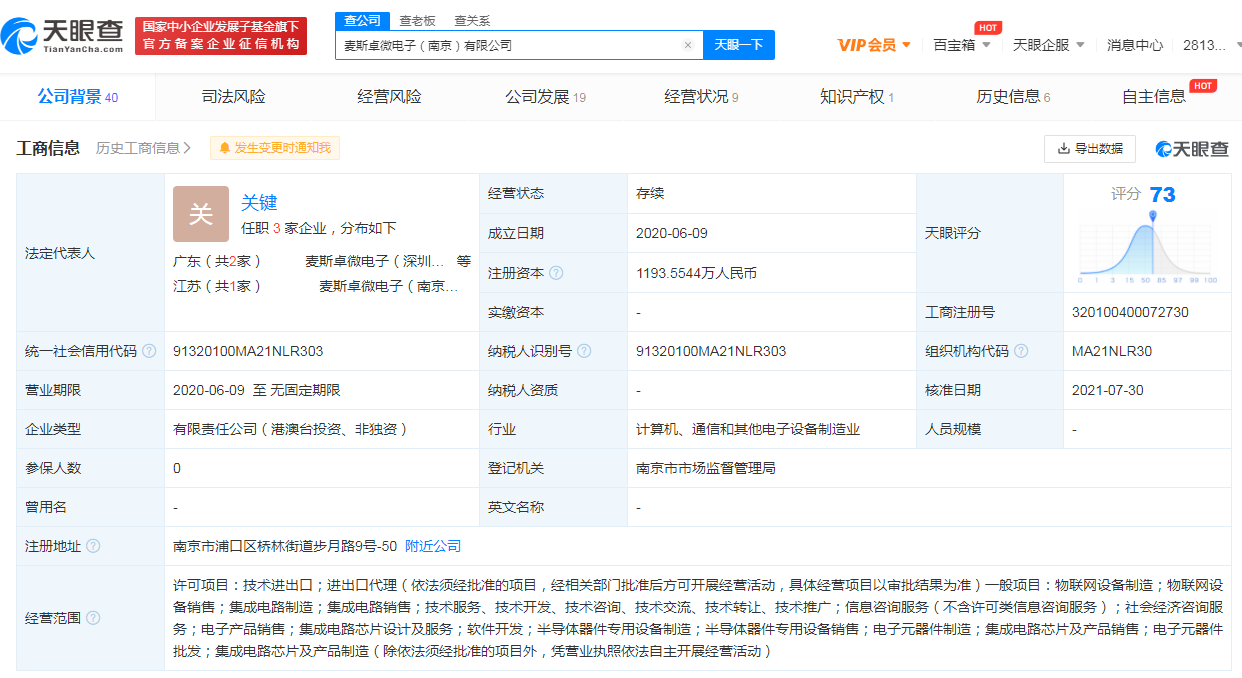1242x678 pixels.
Task: Click the TianYanCha logo in header
Action: coord(62,35)
